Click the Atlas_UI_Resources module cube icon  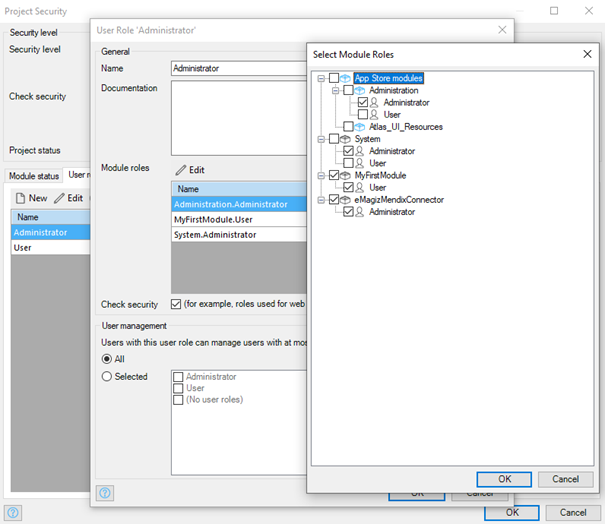click(x=360, y=127)
